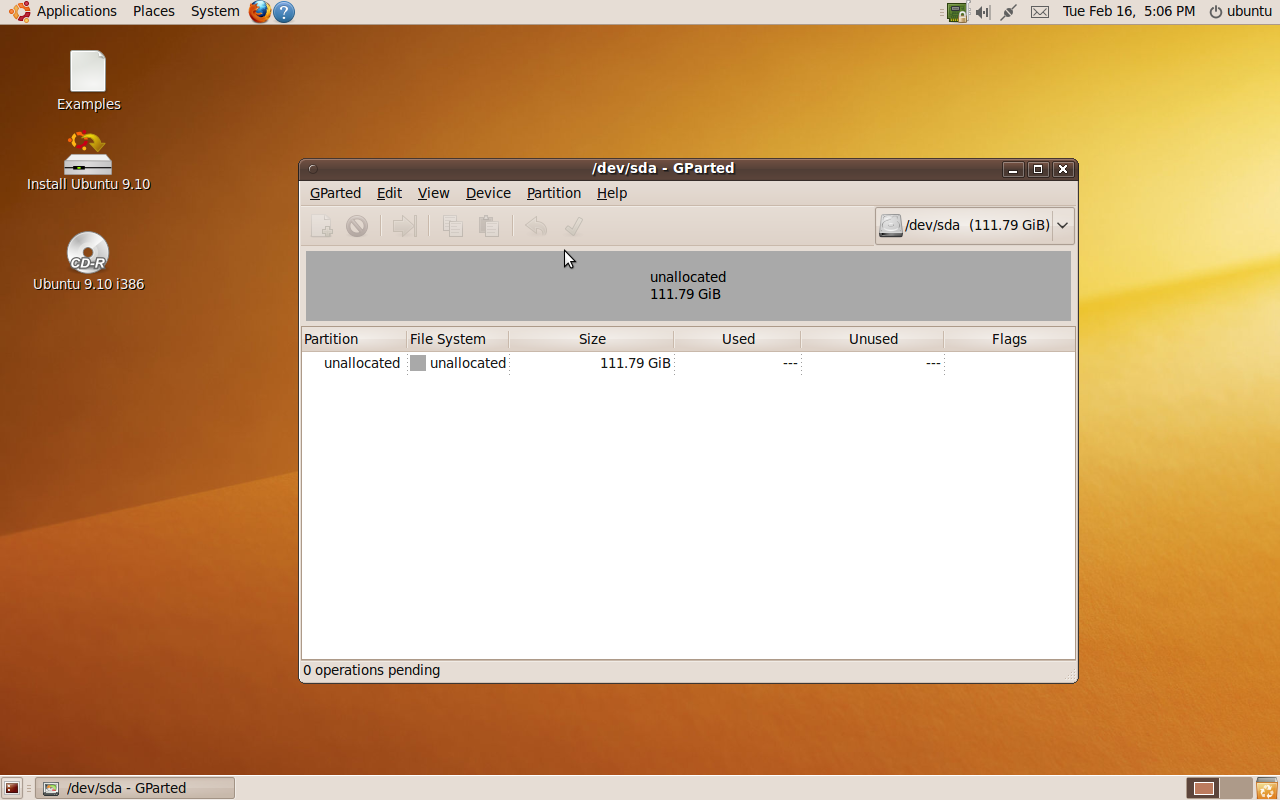Sort by the Flags column header

(1009, 339)
